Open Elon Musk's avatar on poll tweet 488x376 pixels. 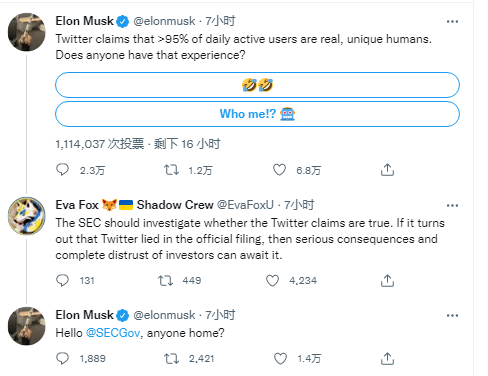(27, 32)
